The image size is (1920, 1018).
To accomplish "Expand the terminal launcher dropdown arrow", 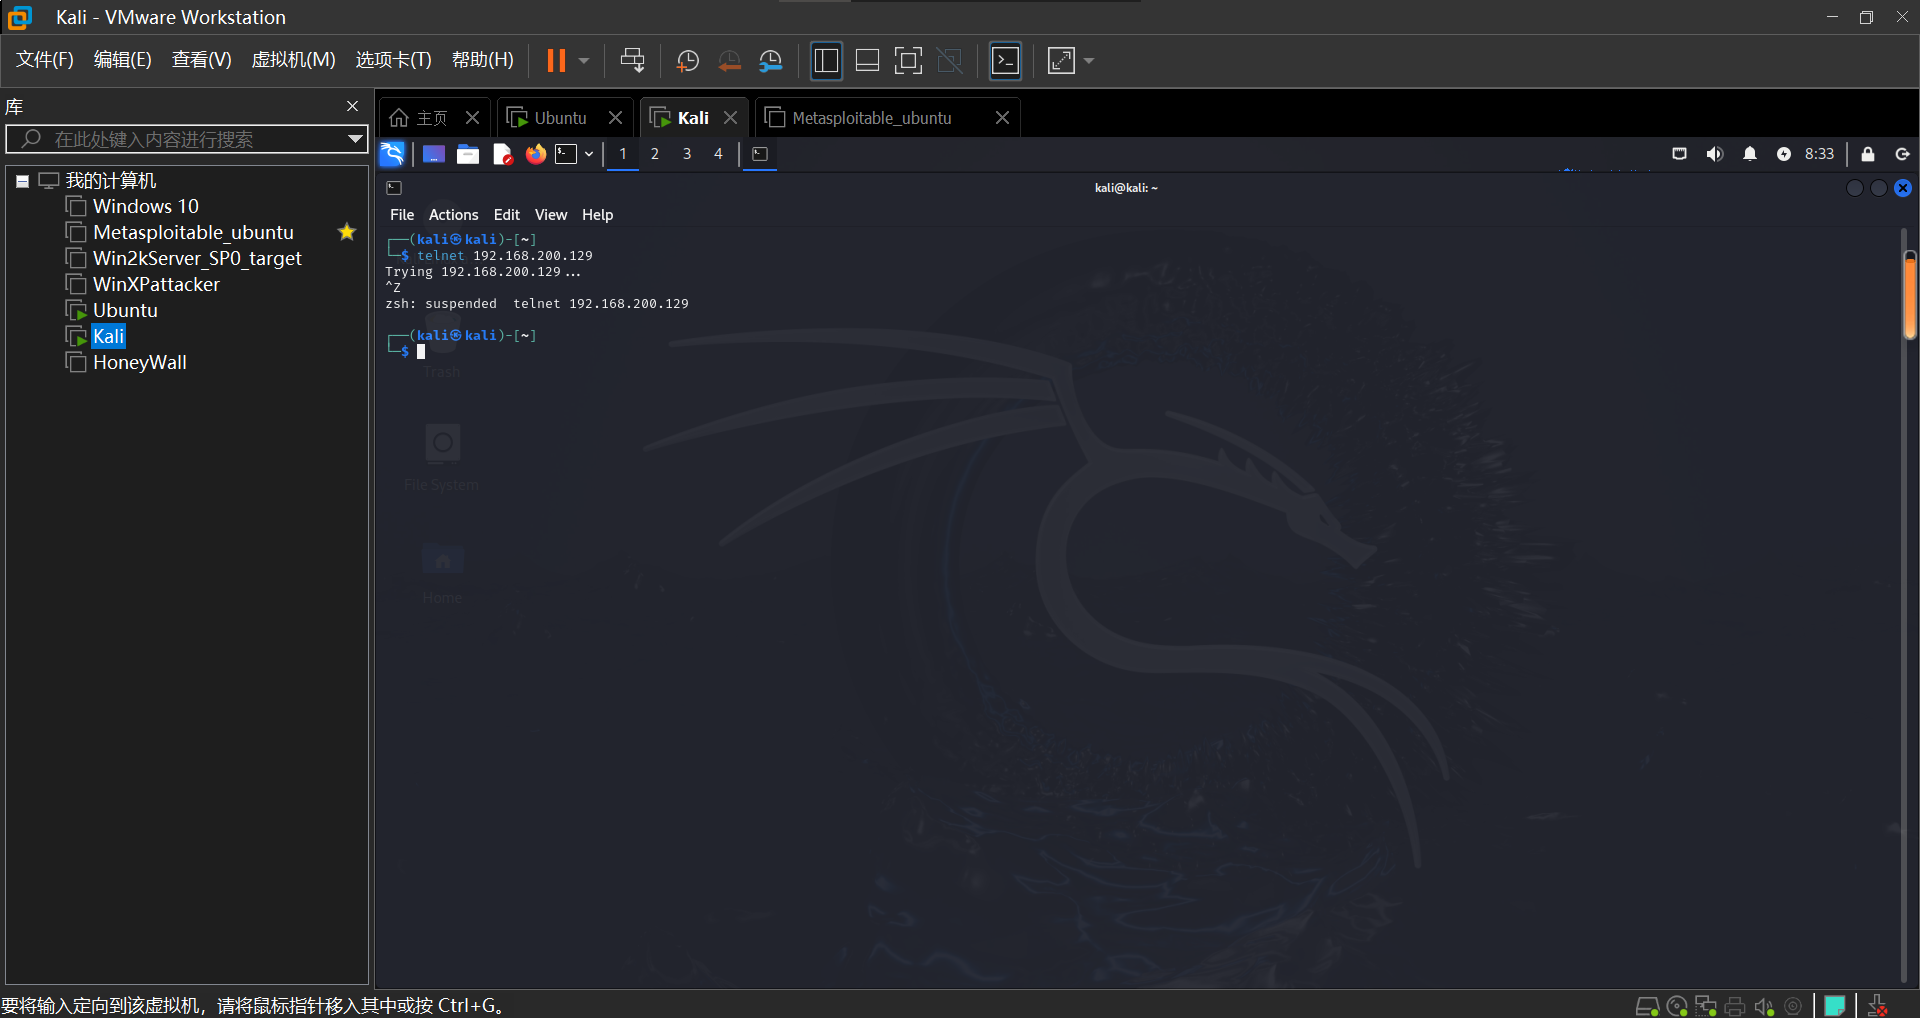I will (x=589, y=154).
